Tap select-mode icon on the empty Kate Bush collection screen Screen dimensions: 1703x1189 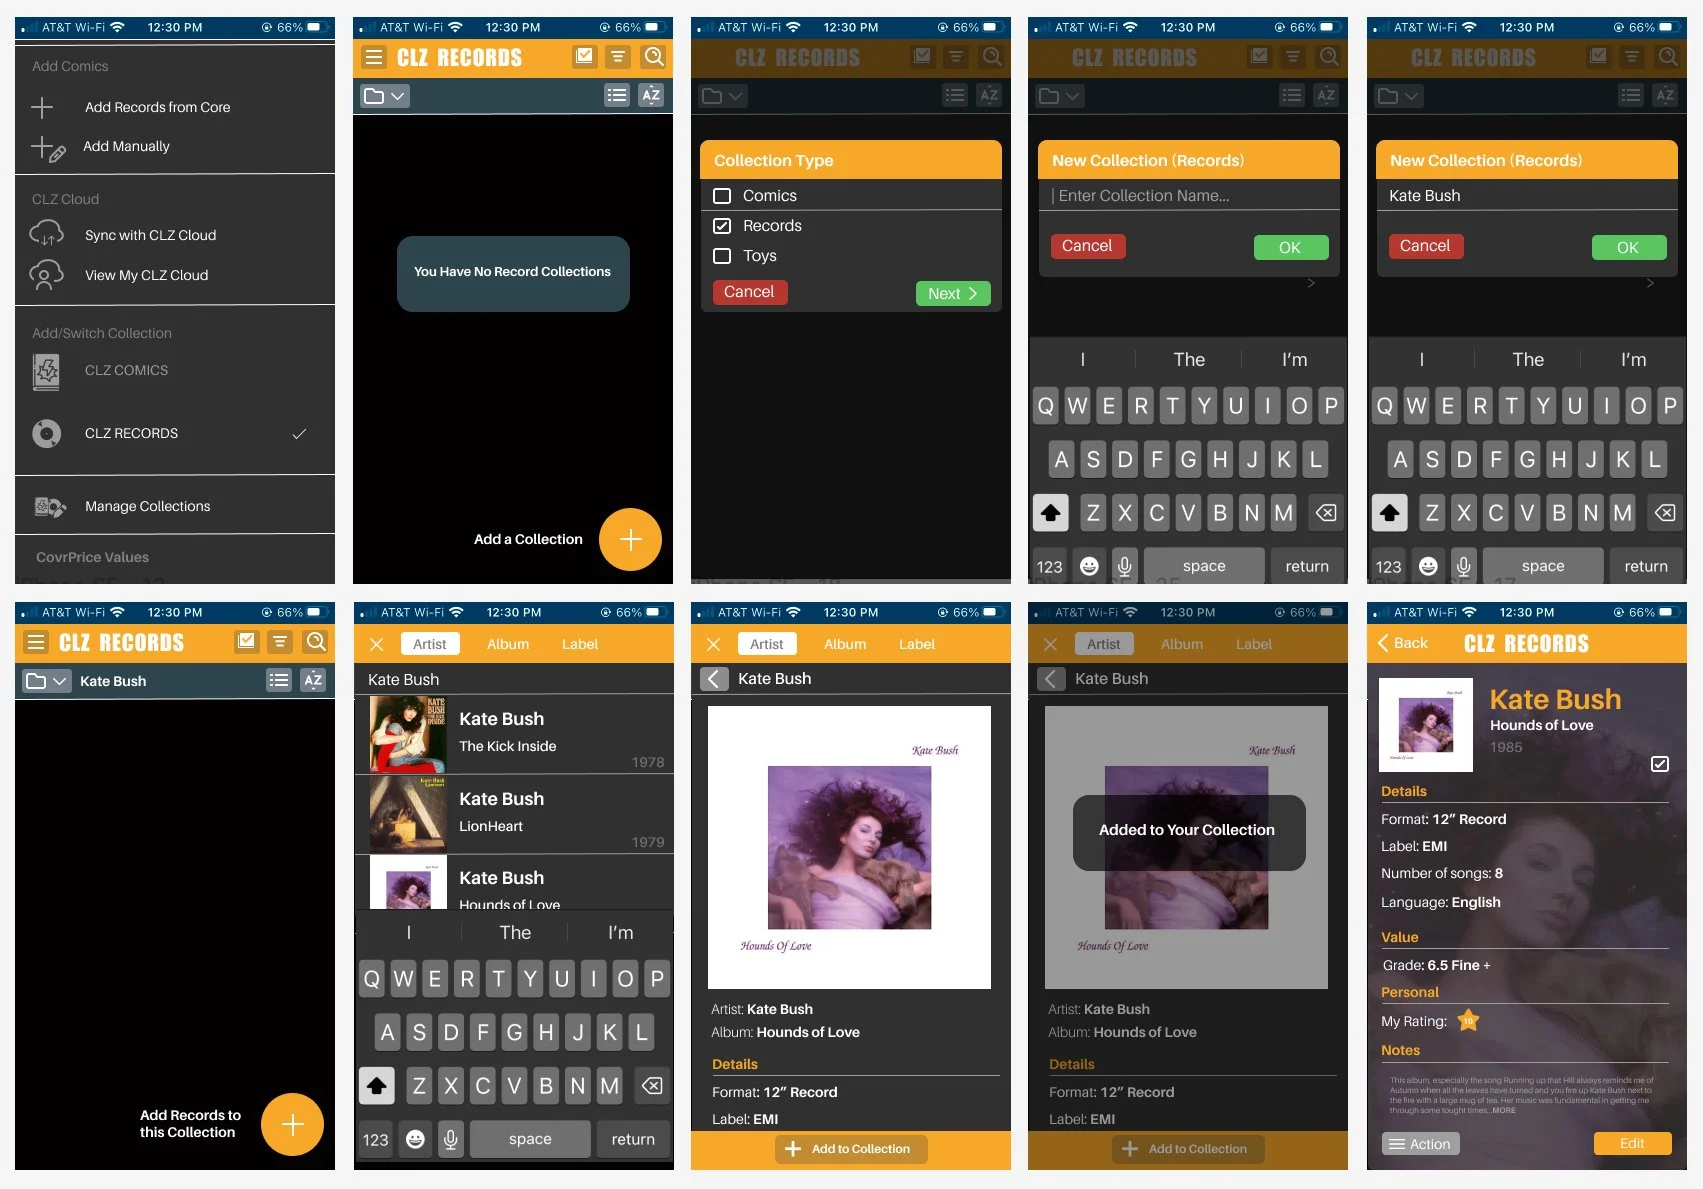tap(246, 642)
